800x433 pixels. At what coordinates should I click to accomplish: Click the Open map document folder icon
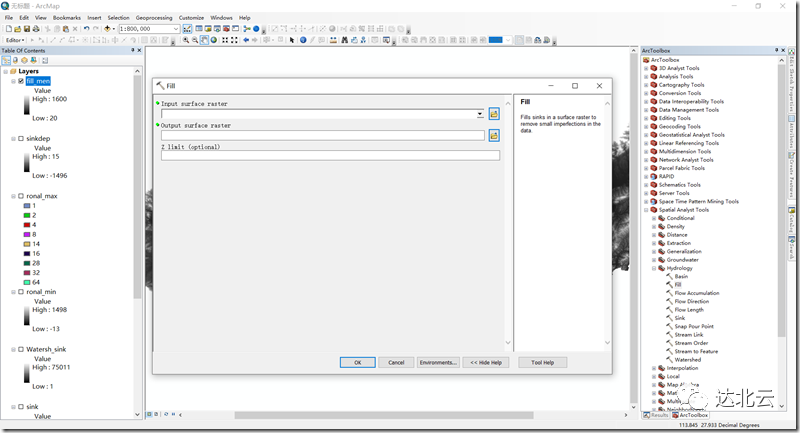coord(18,29)
